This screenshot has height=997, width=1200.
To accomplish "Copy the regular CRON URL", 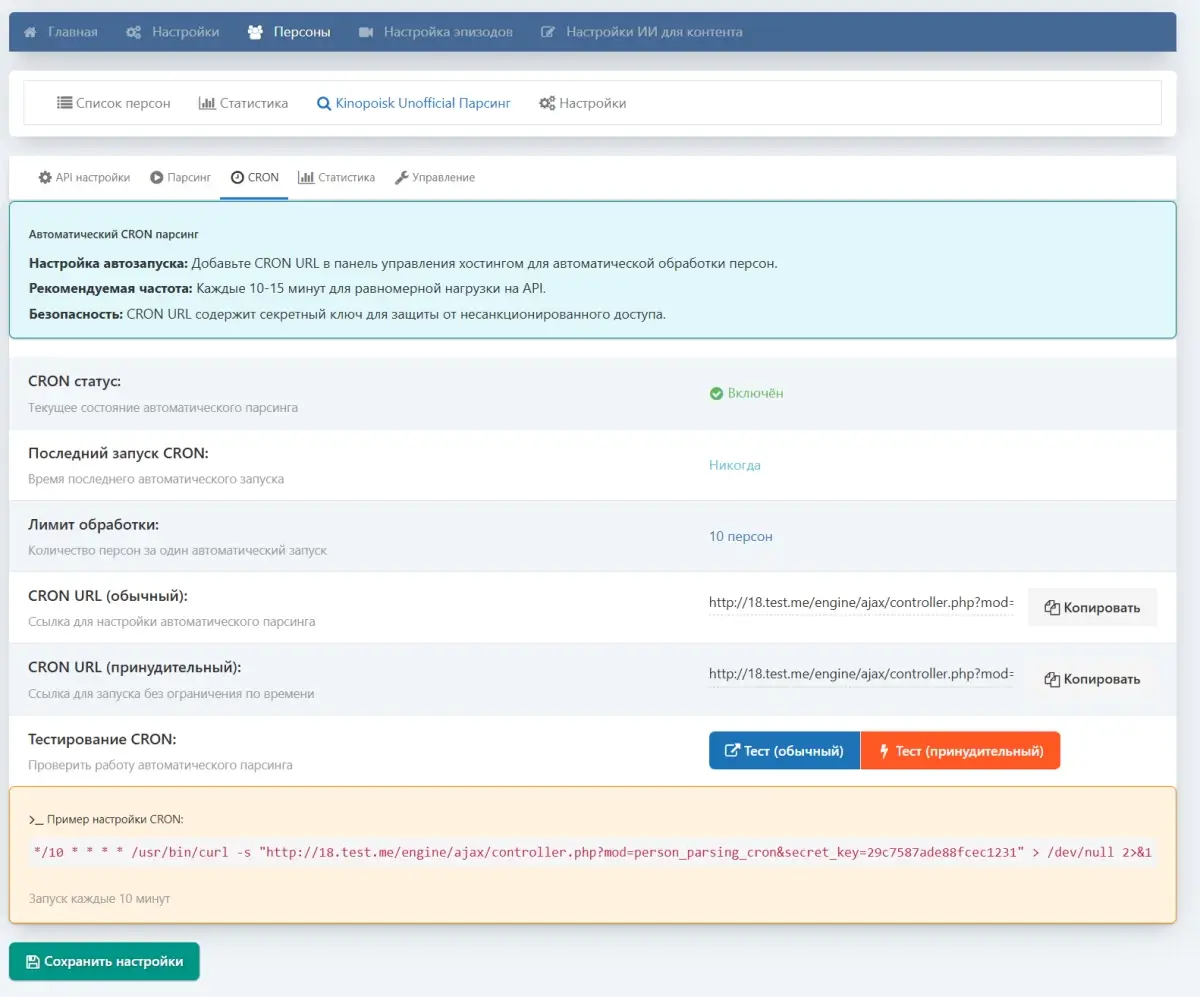I will 1092,607.
